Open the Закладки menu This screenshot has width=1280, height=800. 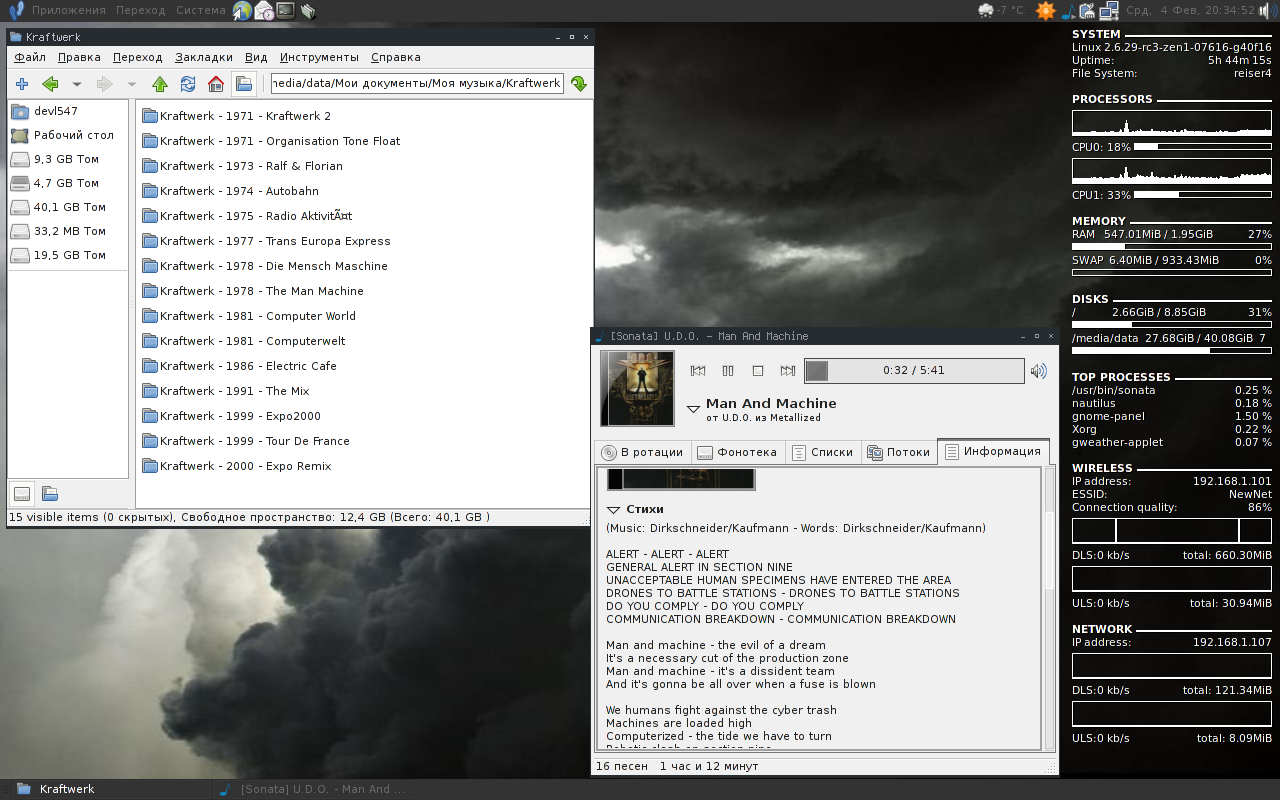point(203,57)
